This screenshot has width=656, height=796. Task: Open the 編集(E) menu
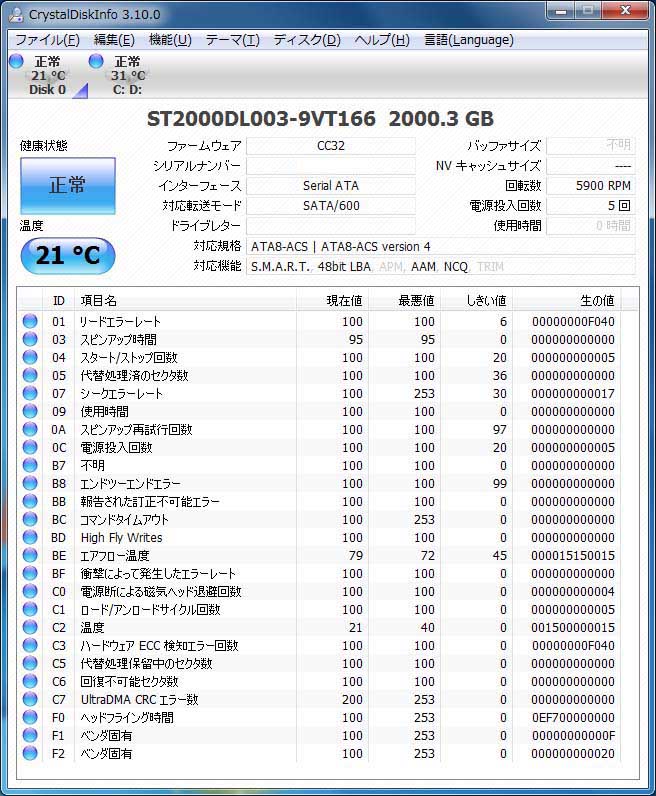tap(114, 40)
